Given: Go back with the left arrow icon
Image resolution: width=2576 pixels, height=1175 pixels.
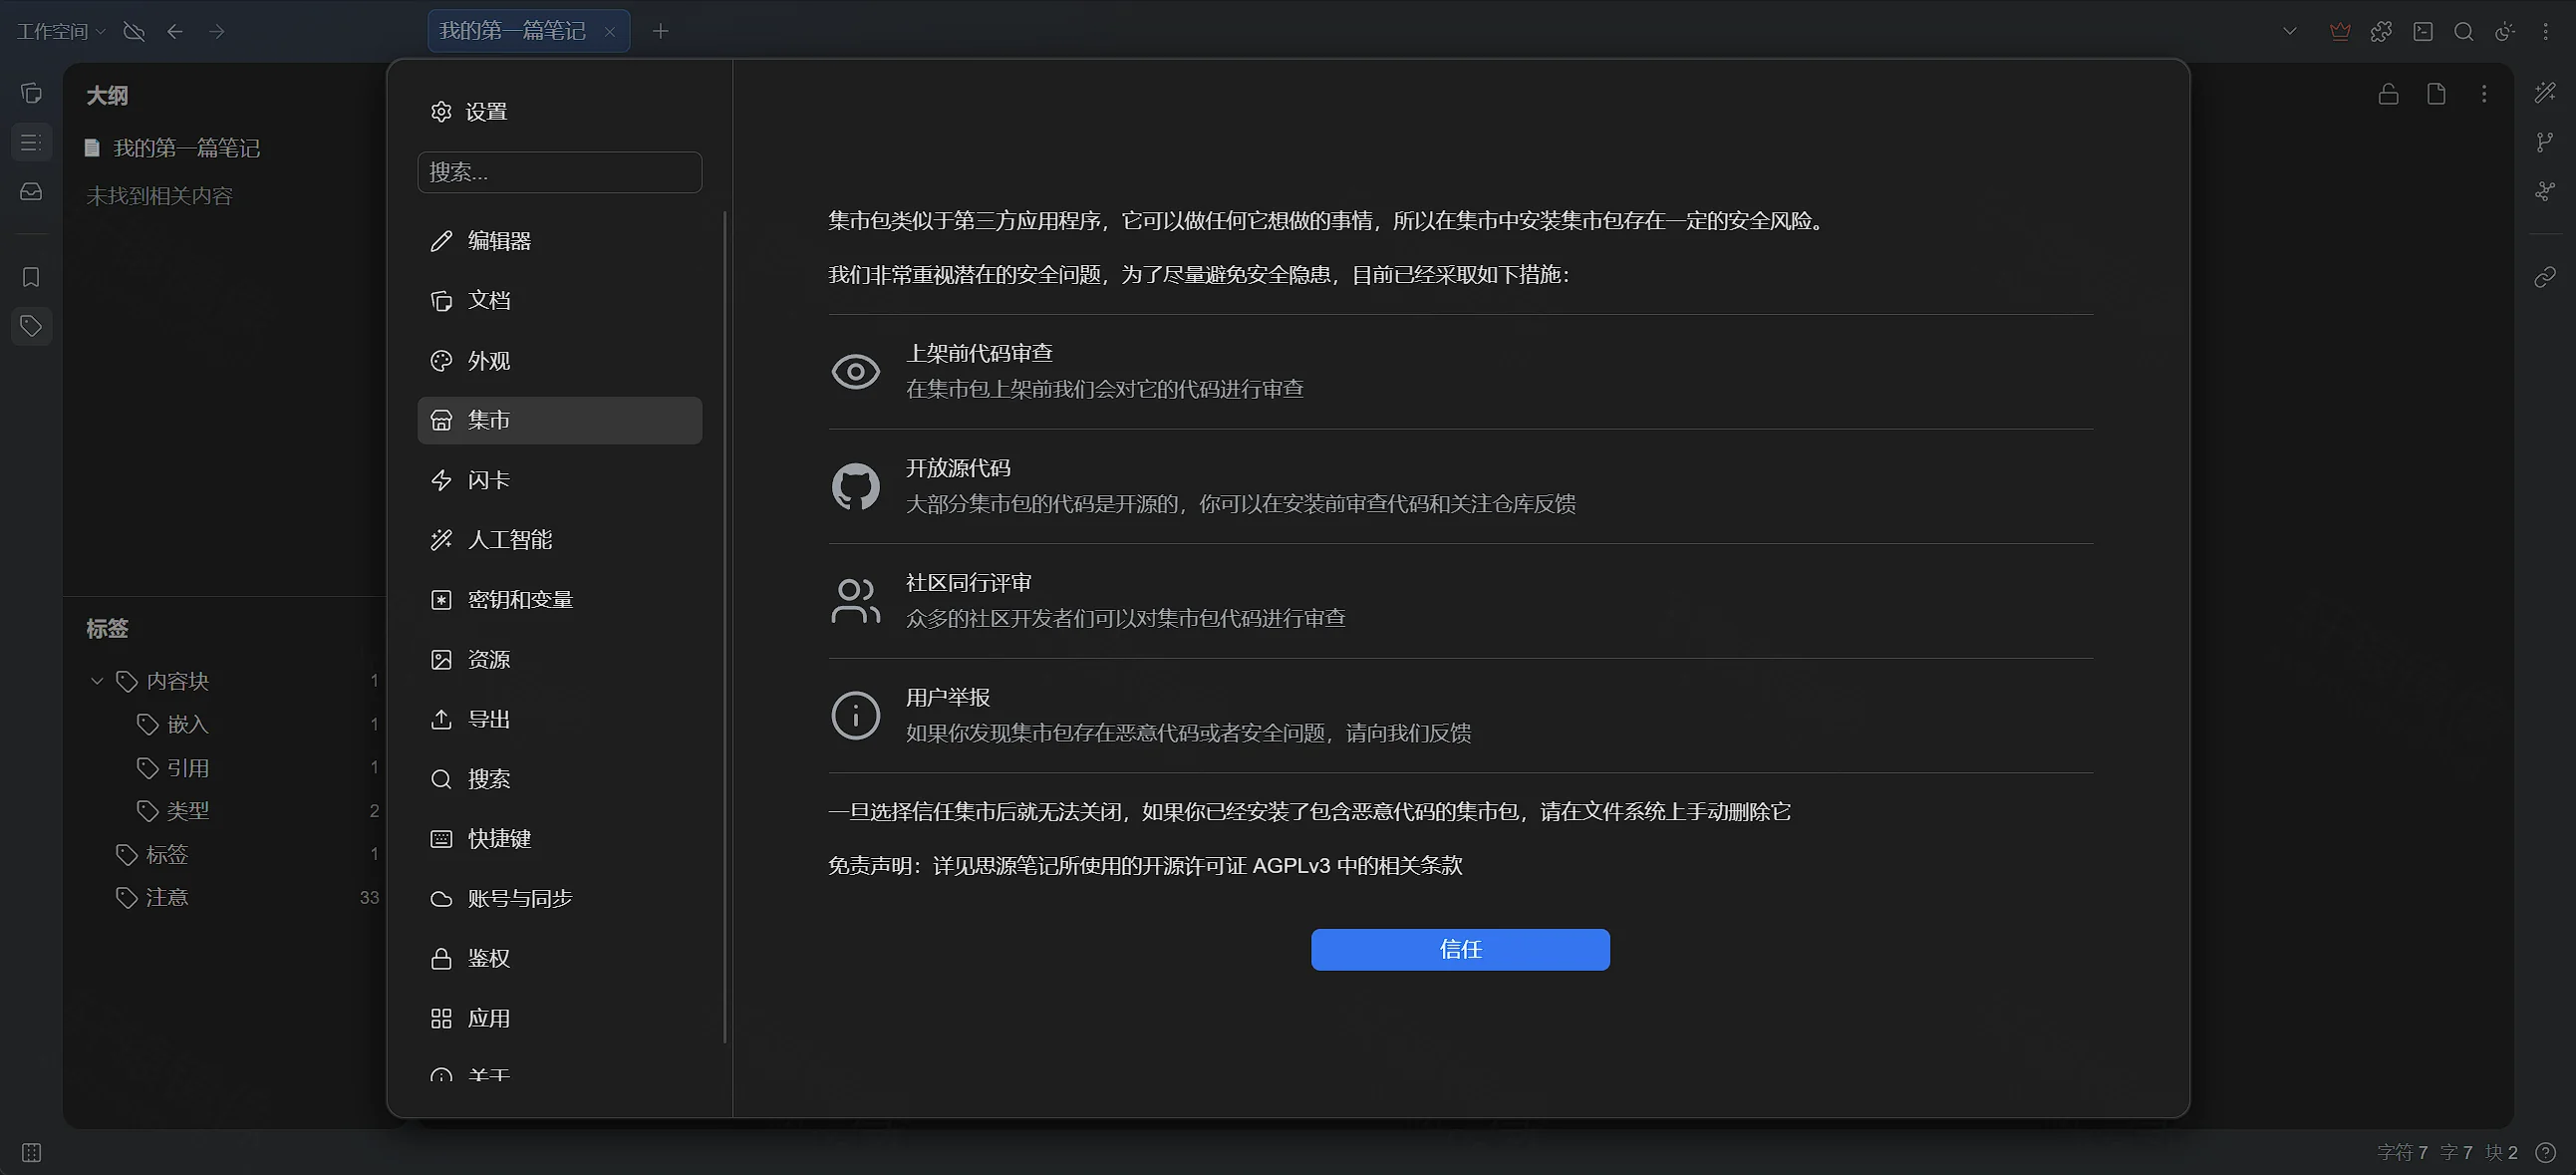Looking at the screenshot, I should click(x=175, y=32).
